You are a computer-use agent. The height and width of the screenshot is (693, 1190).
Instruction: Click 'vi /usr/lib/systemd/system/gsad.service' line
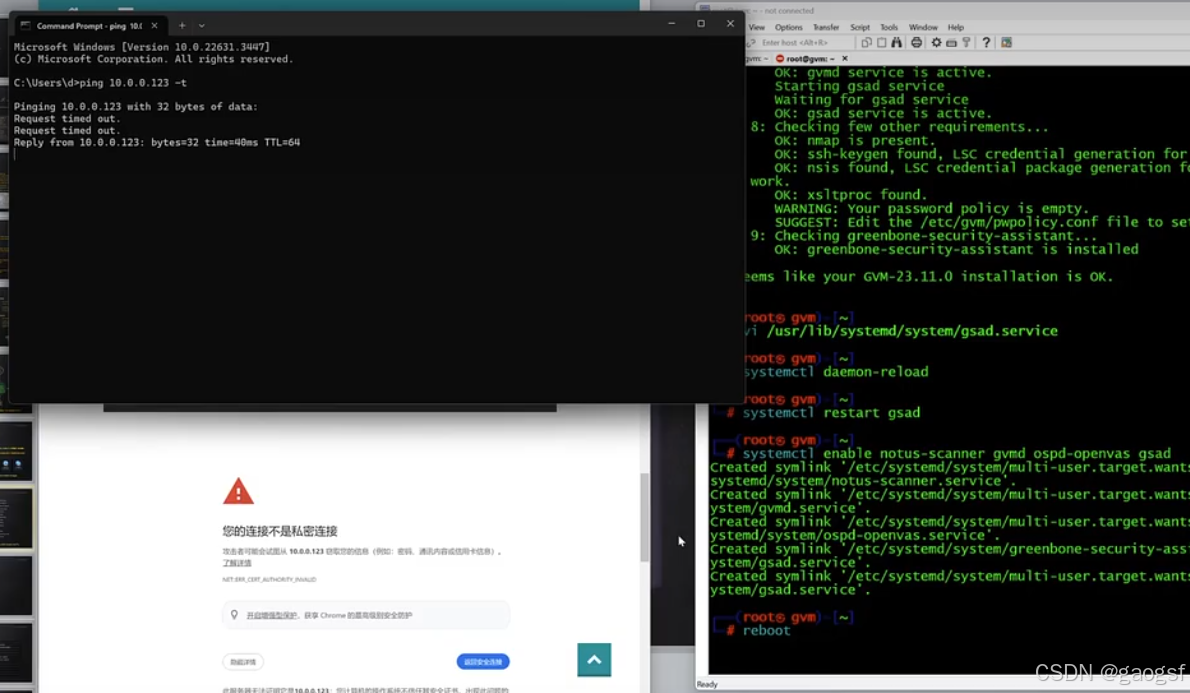pos(900,331)
